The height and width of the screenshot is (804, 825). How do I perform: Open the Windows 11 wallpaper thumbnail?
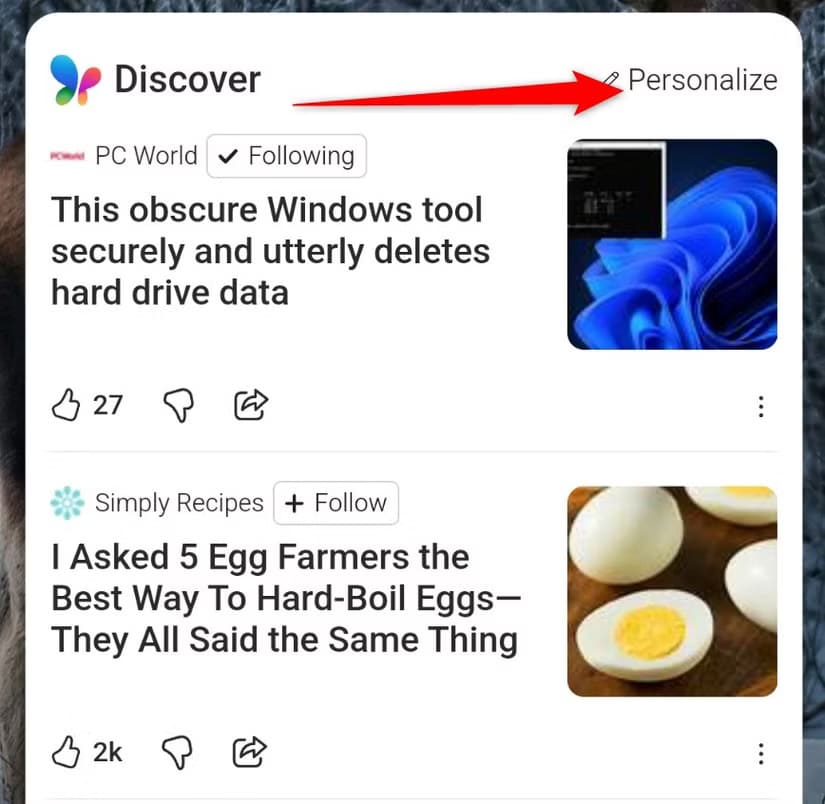tap(672, 244)
